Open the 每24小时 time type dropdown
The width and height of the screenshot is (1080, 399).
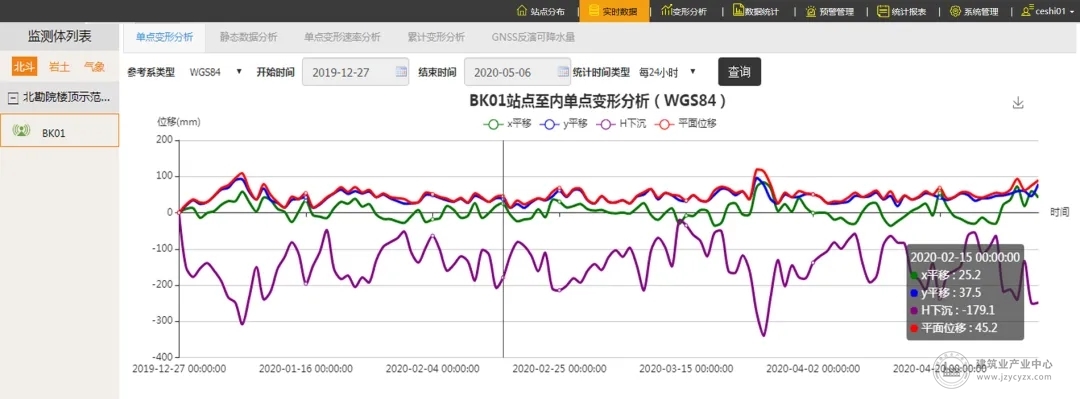(x=667, y=72)
